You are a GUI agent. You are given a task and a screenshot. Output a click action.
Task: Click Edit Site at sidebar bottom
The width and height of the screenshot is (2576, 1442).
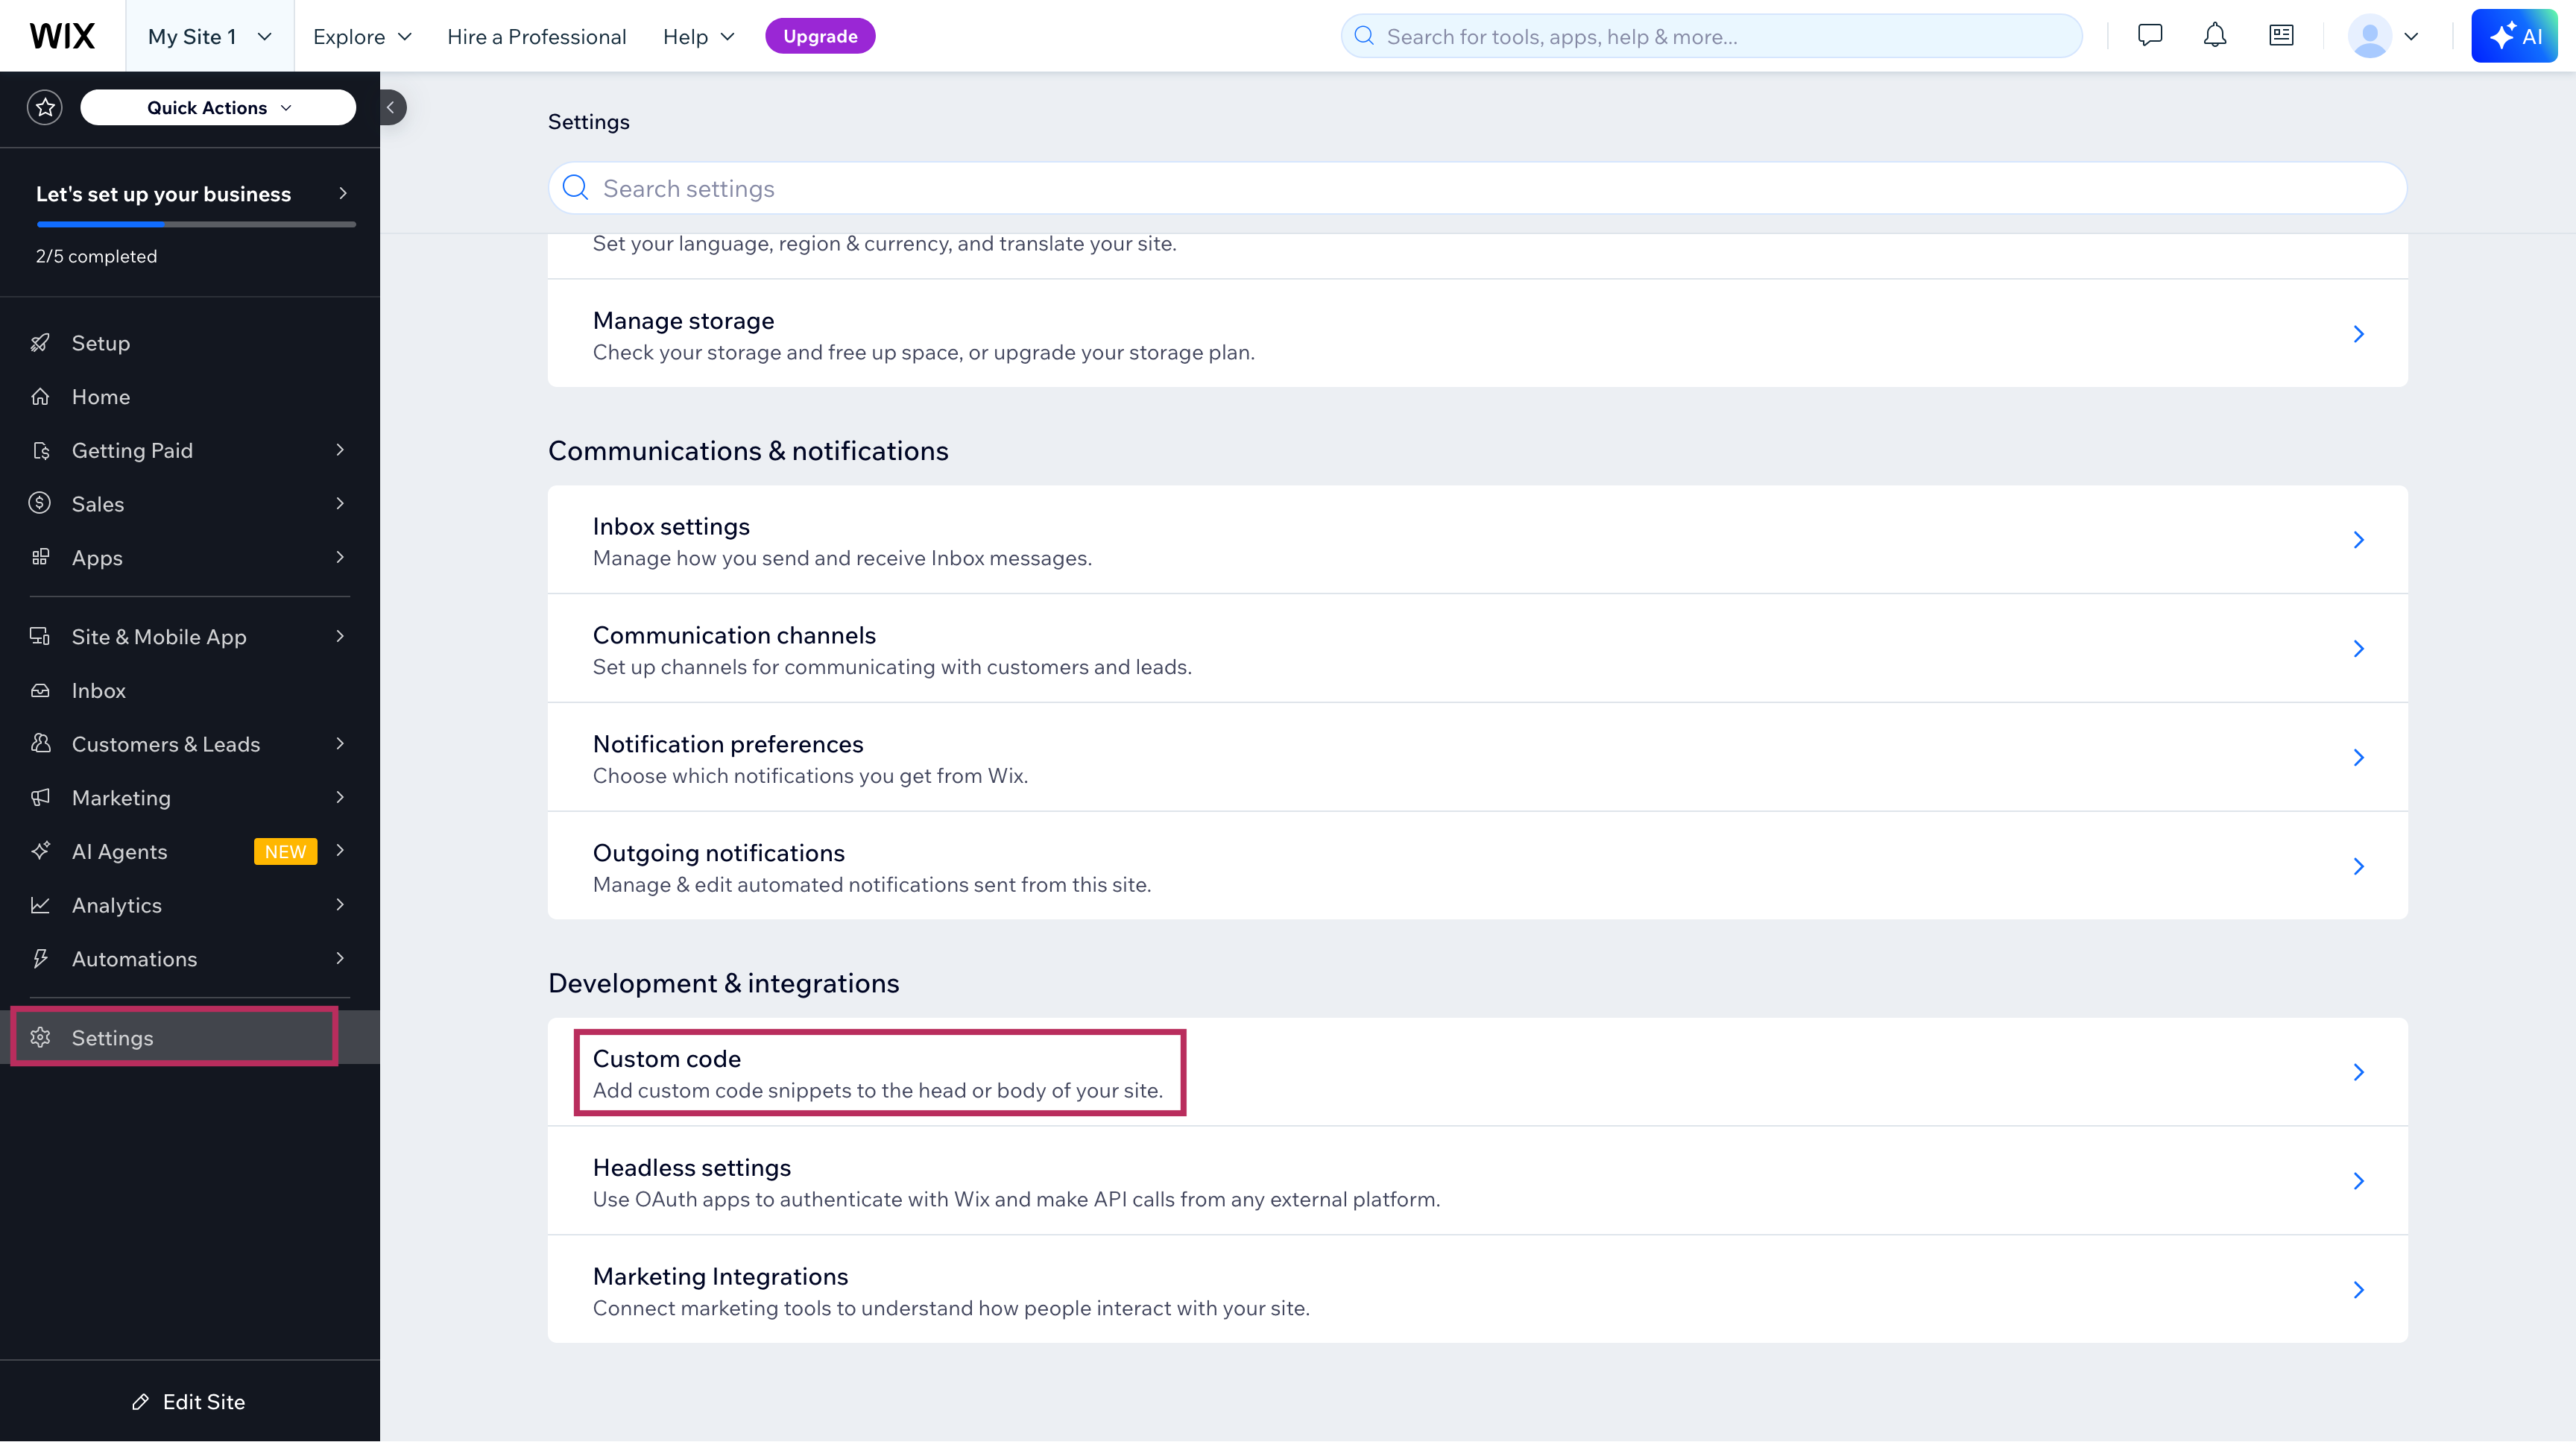tap(189, 1401)
